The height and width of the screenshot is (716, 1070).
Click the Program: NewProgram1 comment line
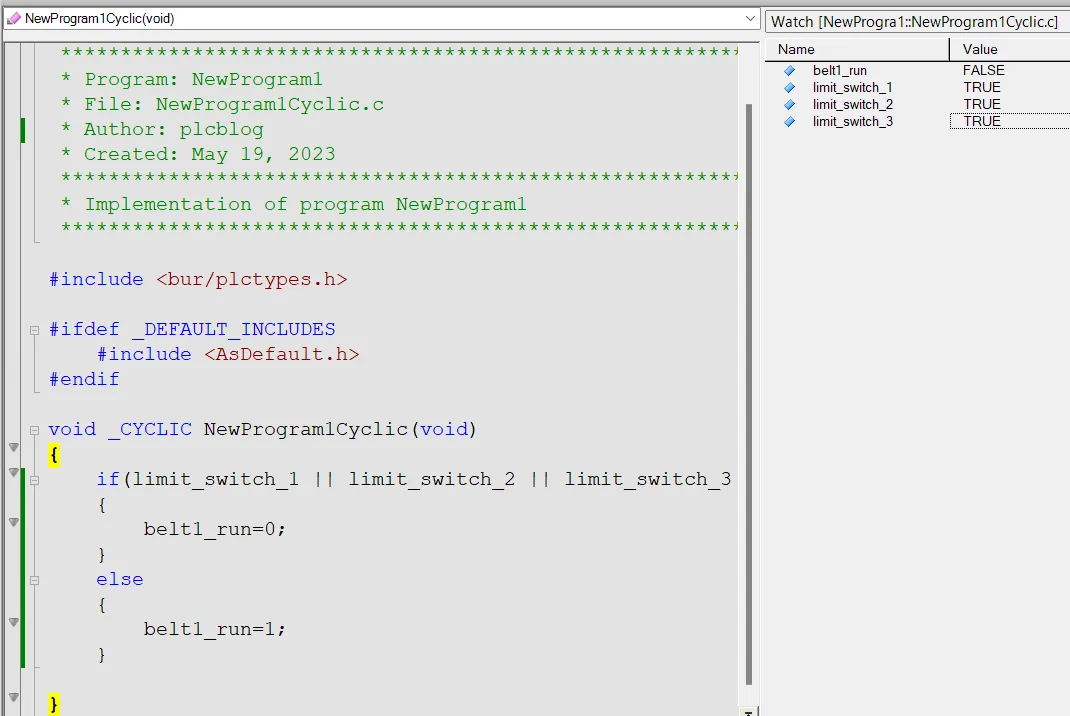(x=192, y=79)
